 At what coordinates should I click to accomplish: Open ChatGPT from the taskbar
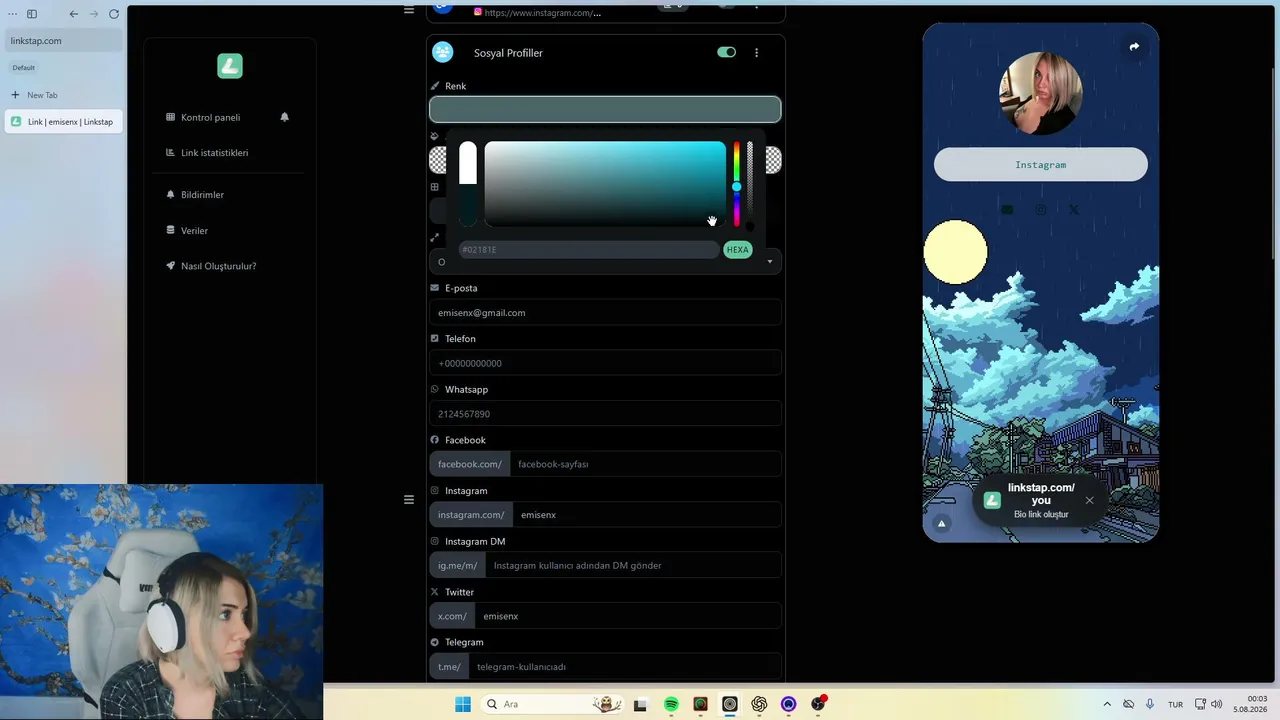click(759, 704)
